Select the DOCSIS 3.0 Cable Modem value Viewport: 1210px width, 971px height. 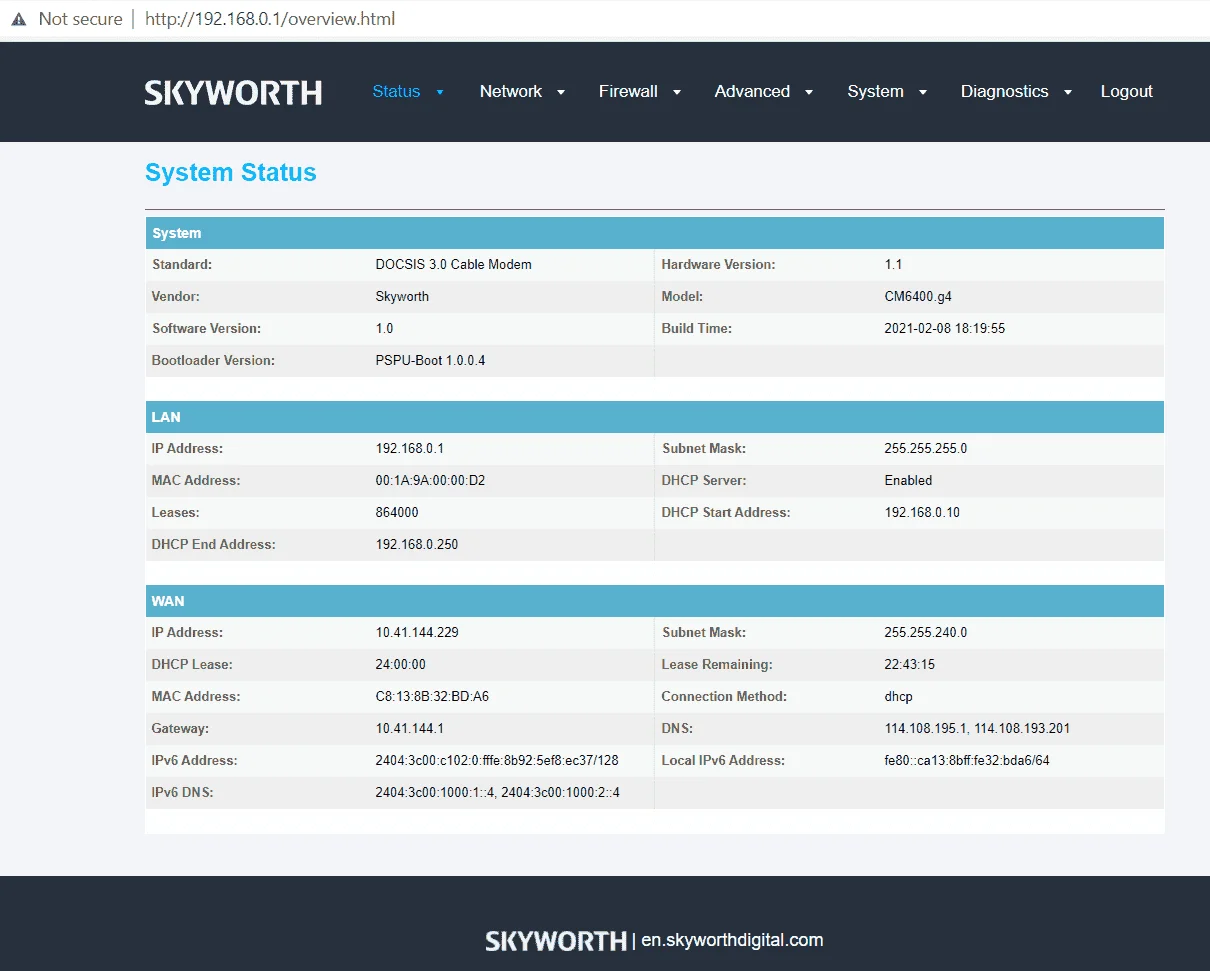point(454,265)
